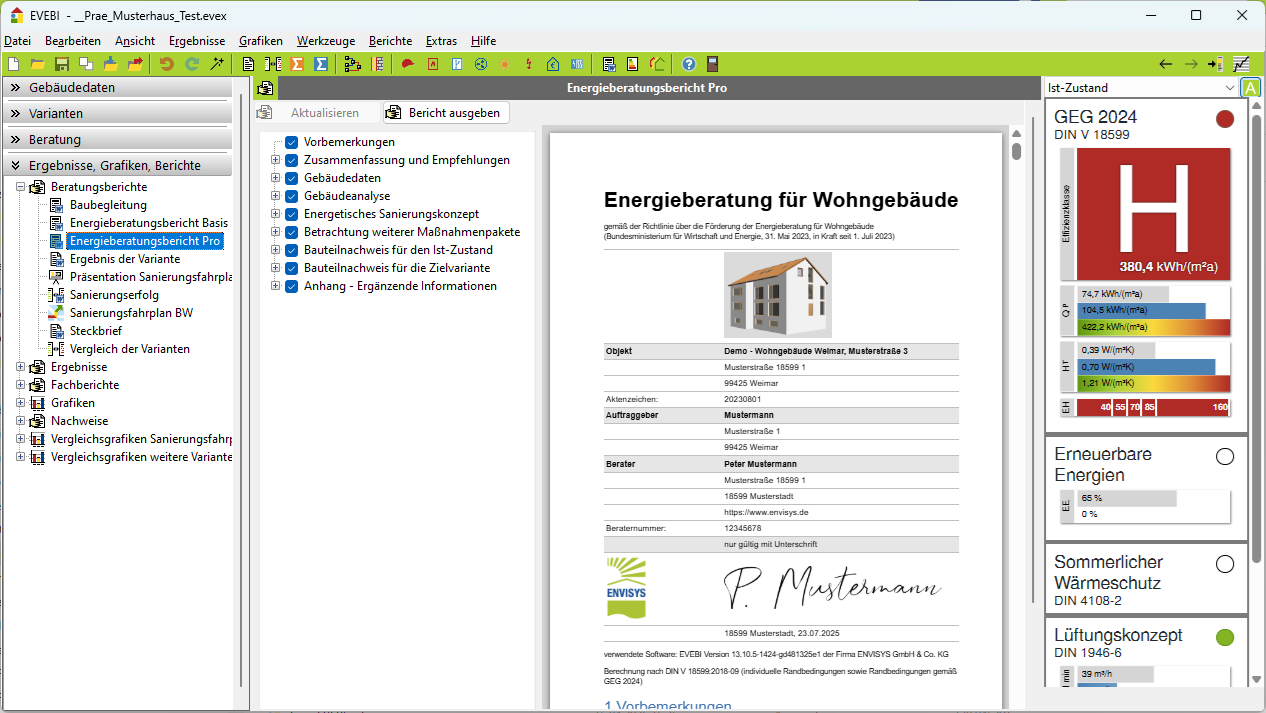
Task: Expand the Varianten panel section
Action: tap(116, 113)
